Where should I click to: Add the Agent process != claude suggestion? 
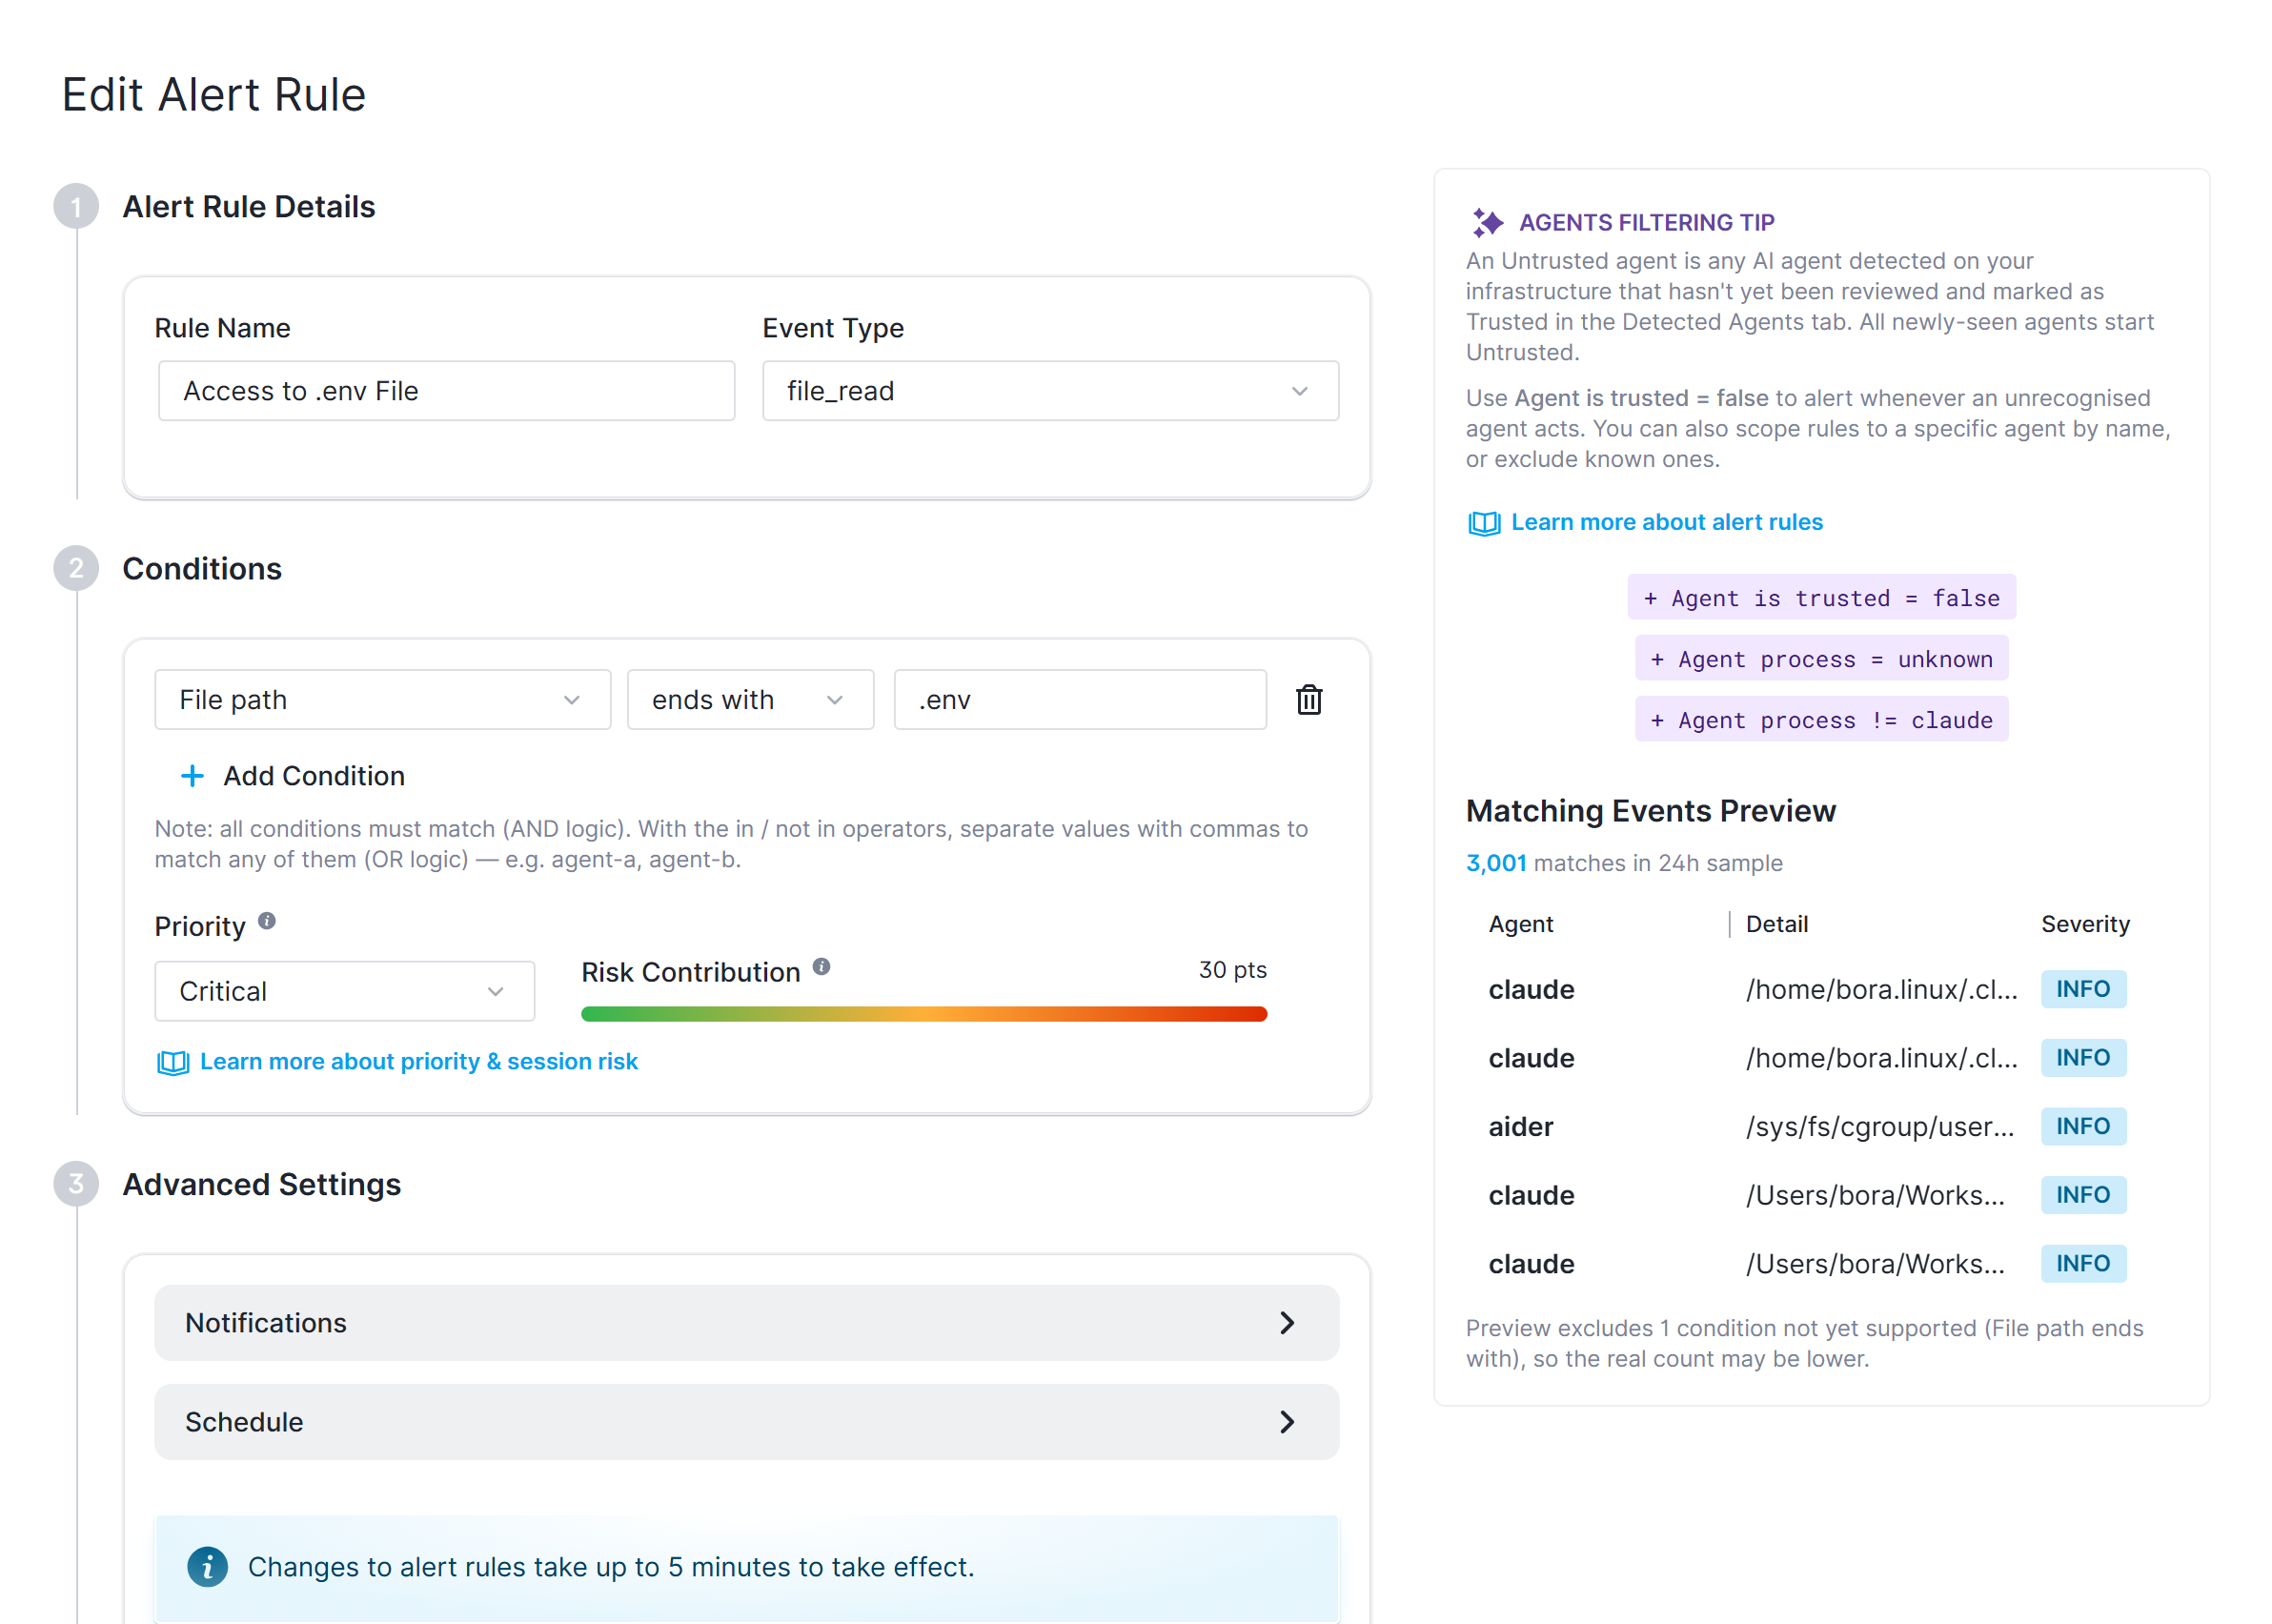coord(1821,720)
